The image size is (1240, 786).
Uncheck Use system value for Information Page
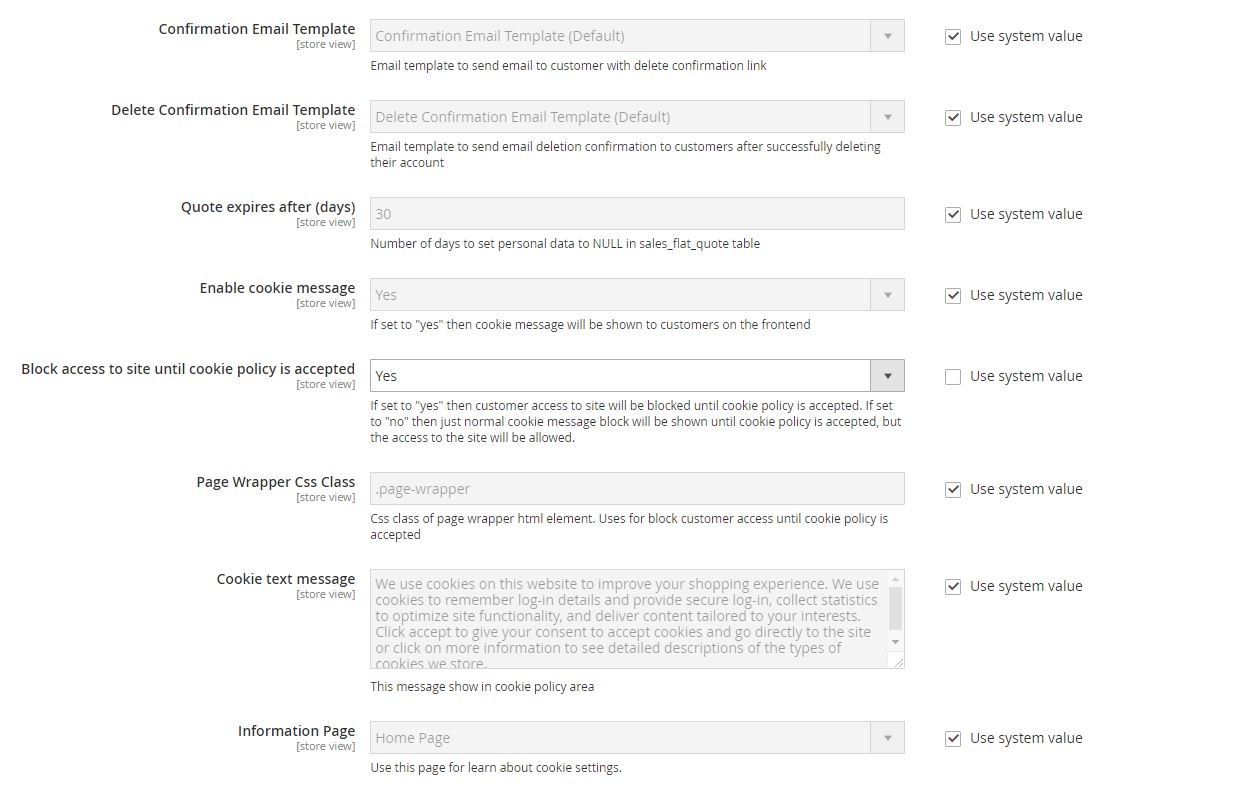953,739
